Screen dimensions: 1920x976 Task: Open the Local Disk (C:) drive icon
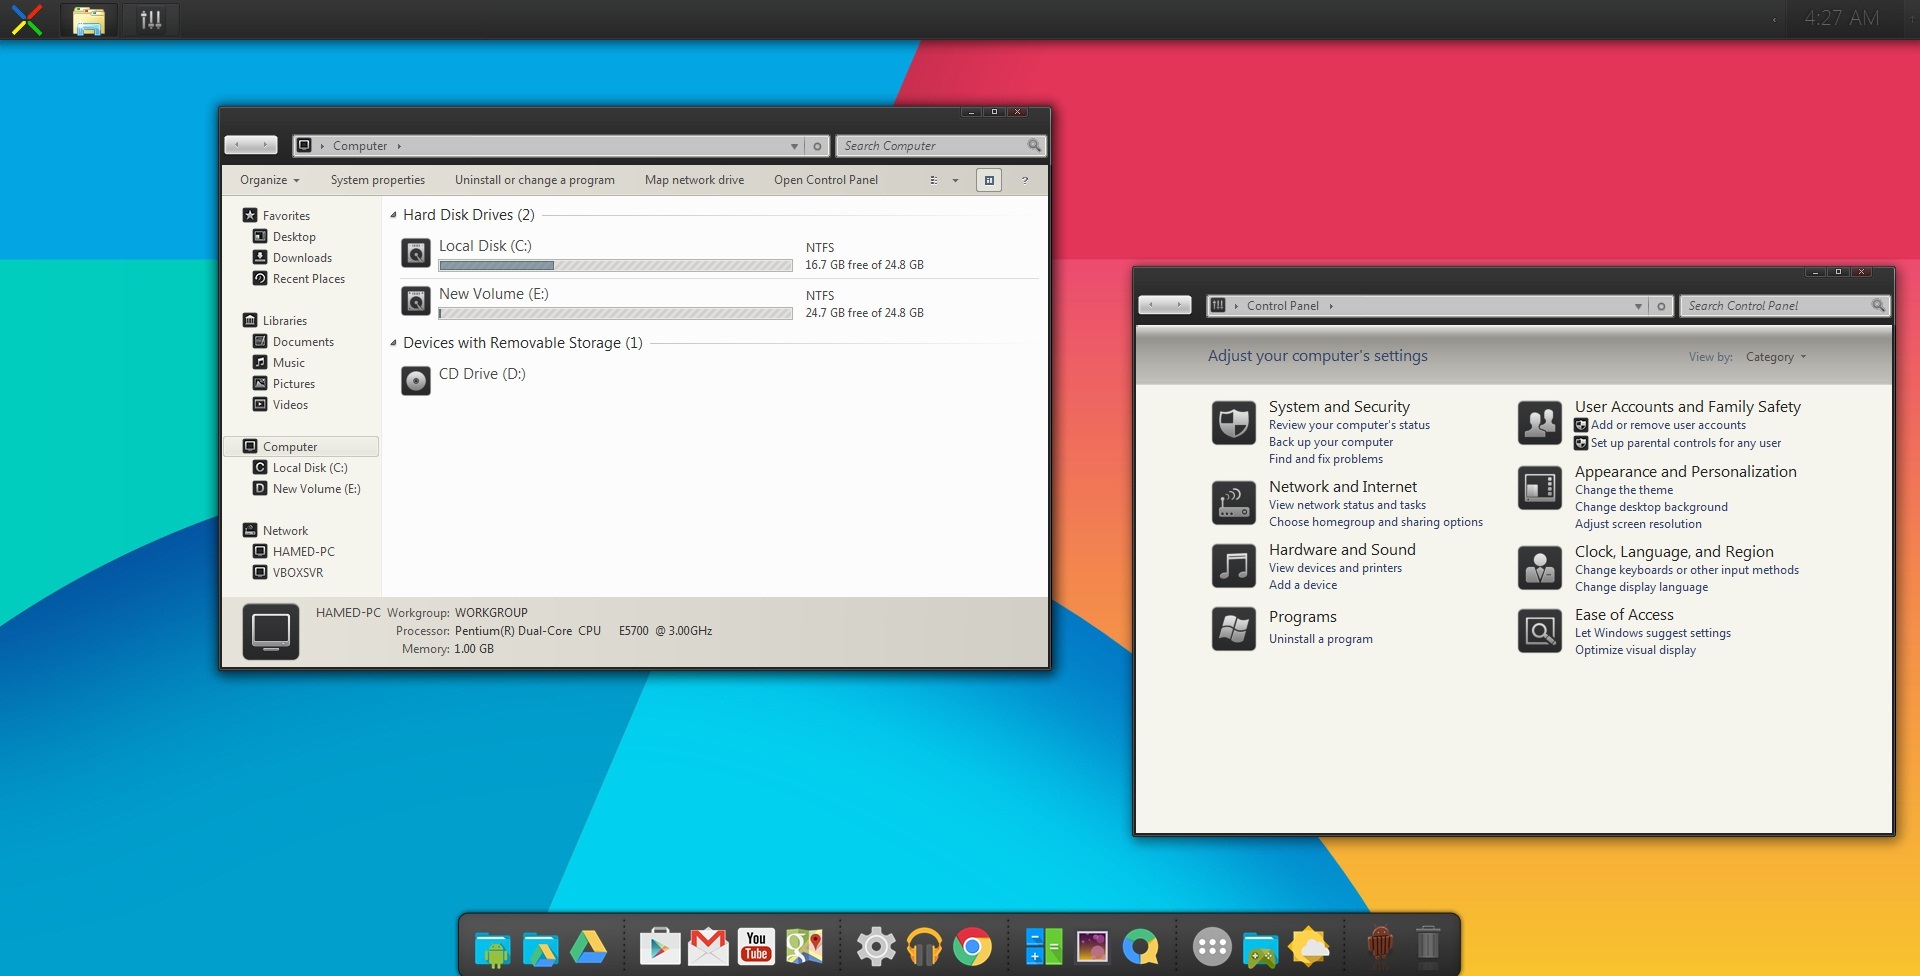coord(415,253)
